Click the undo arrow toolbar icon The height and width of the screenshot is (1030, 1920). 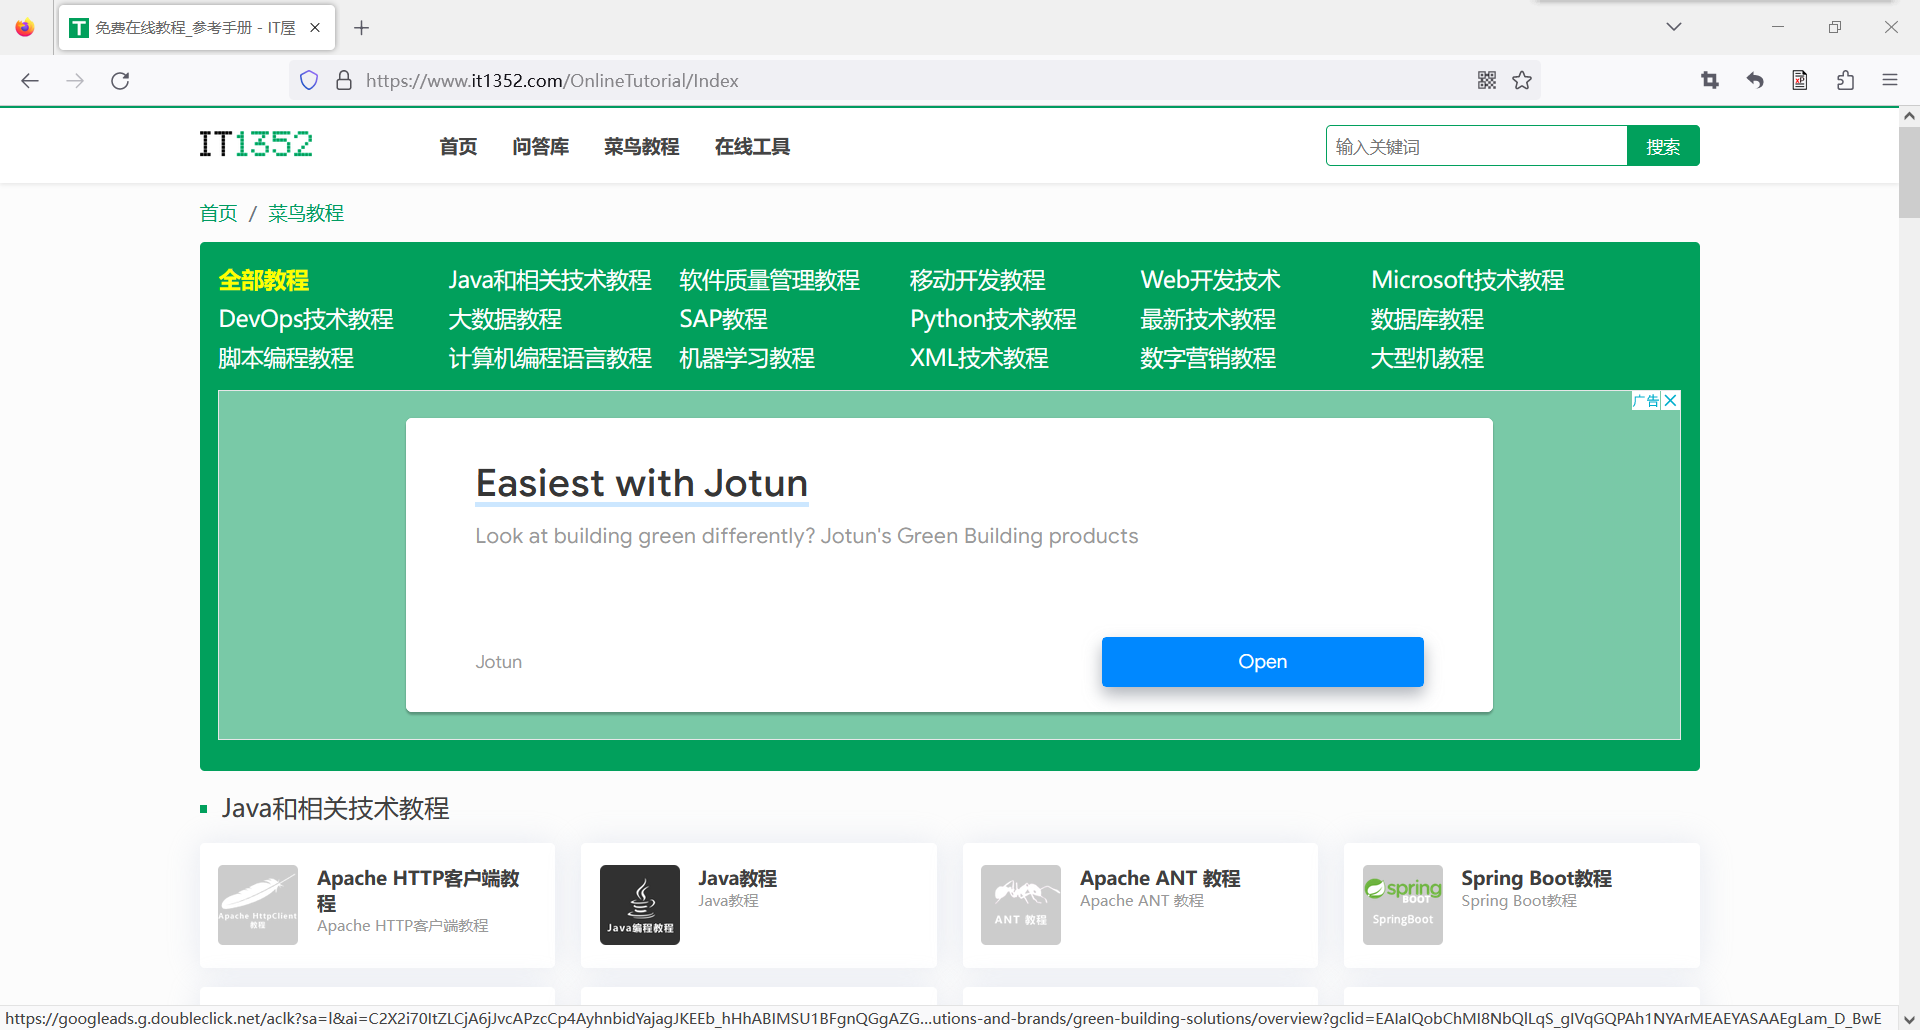(x=1755, y=81)
